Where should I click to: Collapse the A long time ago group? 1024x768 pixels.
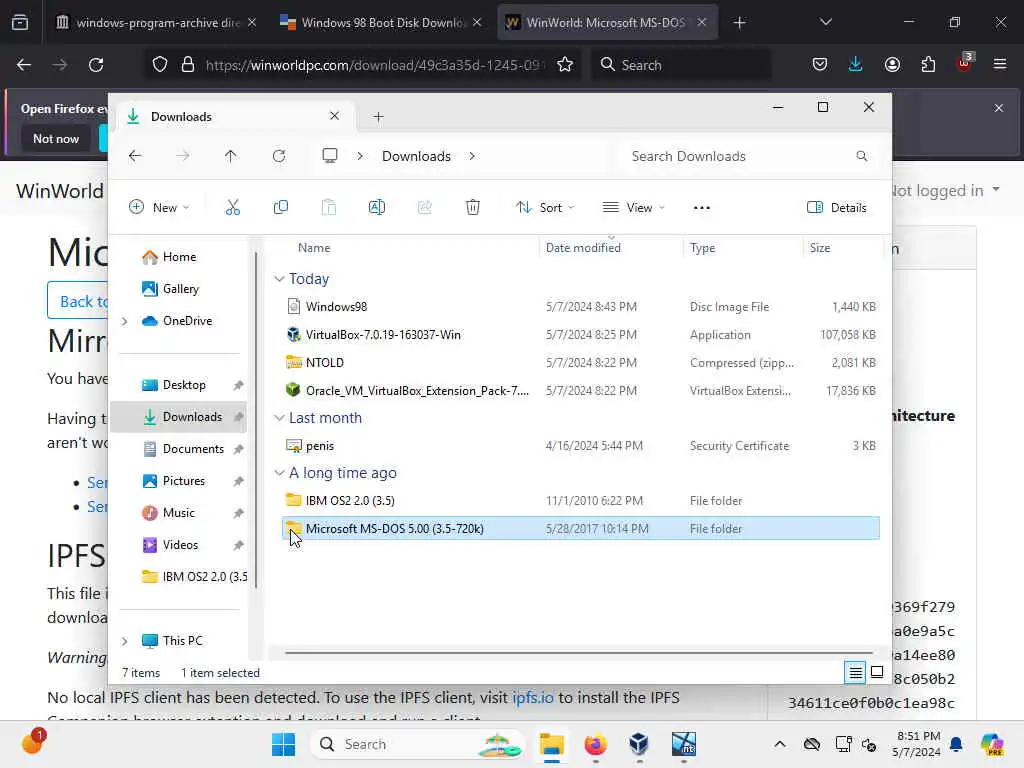280,473
